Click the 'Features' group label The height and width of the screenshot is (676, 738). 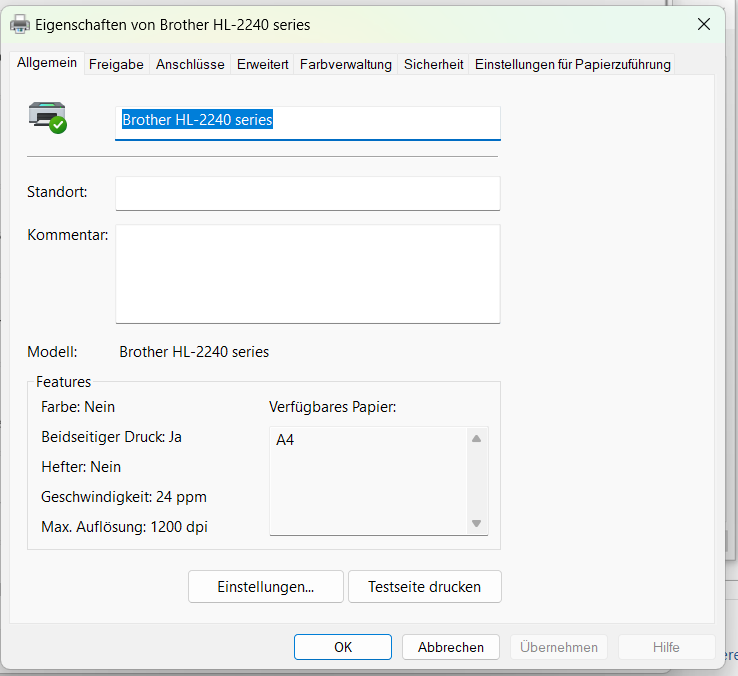[x=63, y=382]
